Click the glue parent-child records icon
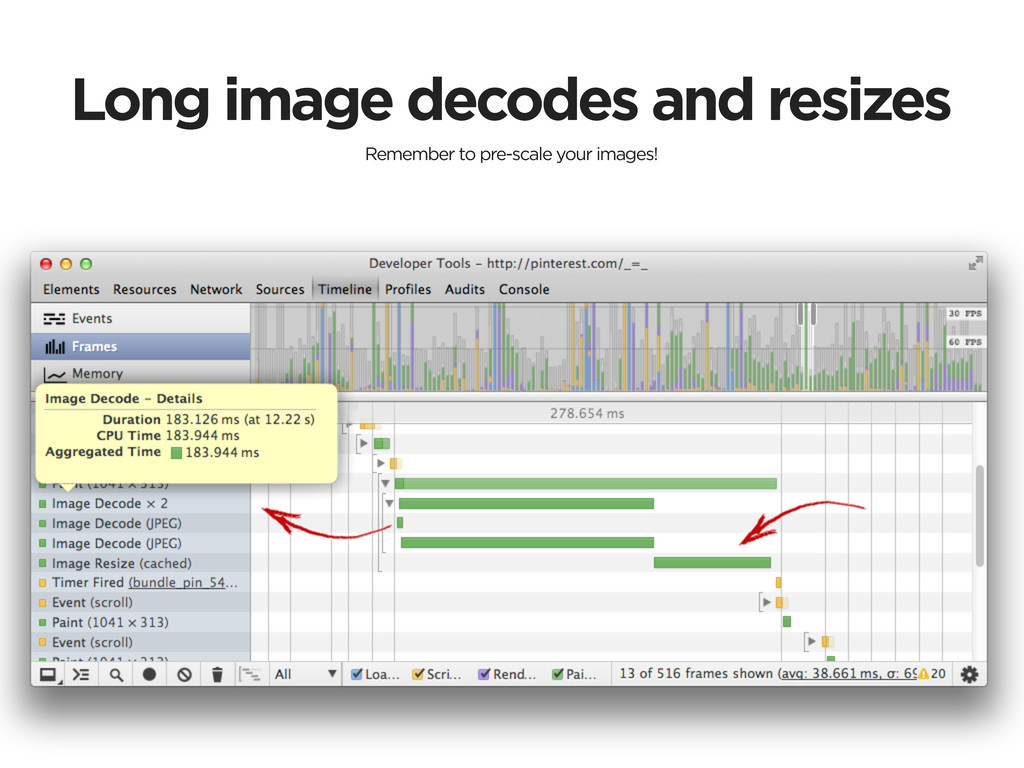The image size is (1024, 768). pyautogui.click(x=251, y=675)
